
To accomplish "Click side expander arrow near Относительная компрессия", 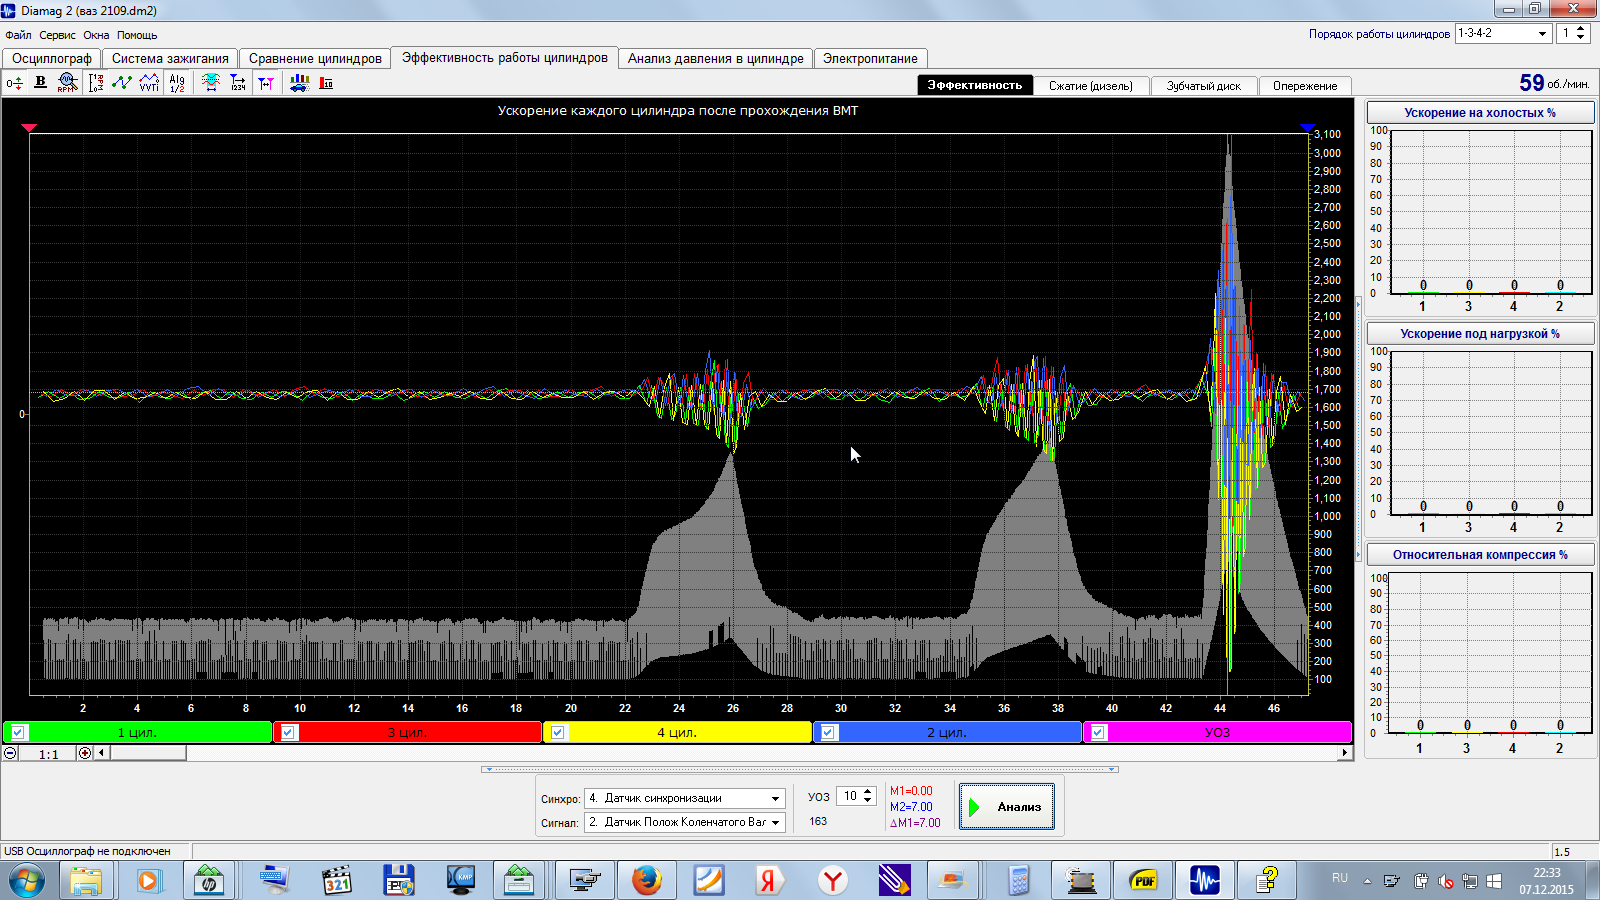I will tap(1358, 553).
